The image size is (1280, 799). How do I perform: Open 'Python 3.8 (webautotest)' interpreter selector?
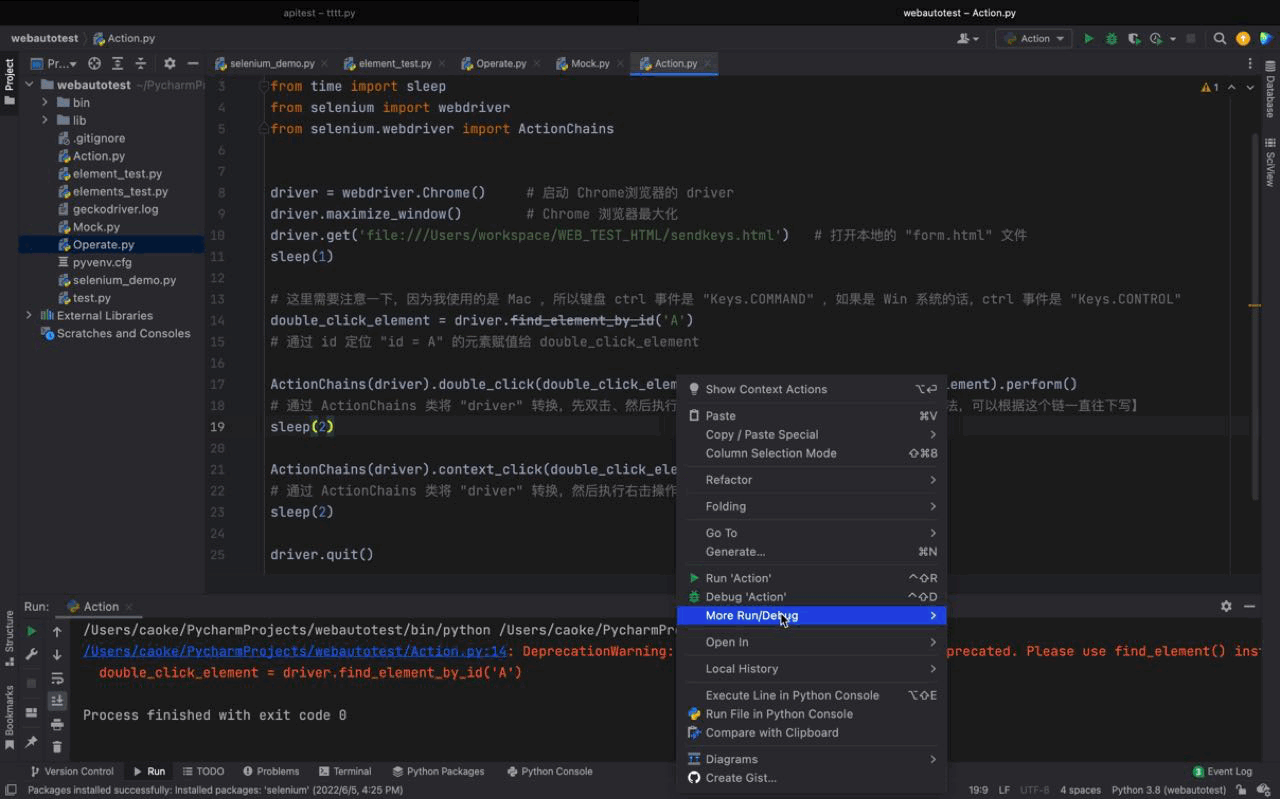1168,790
